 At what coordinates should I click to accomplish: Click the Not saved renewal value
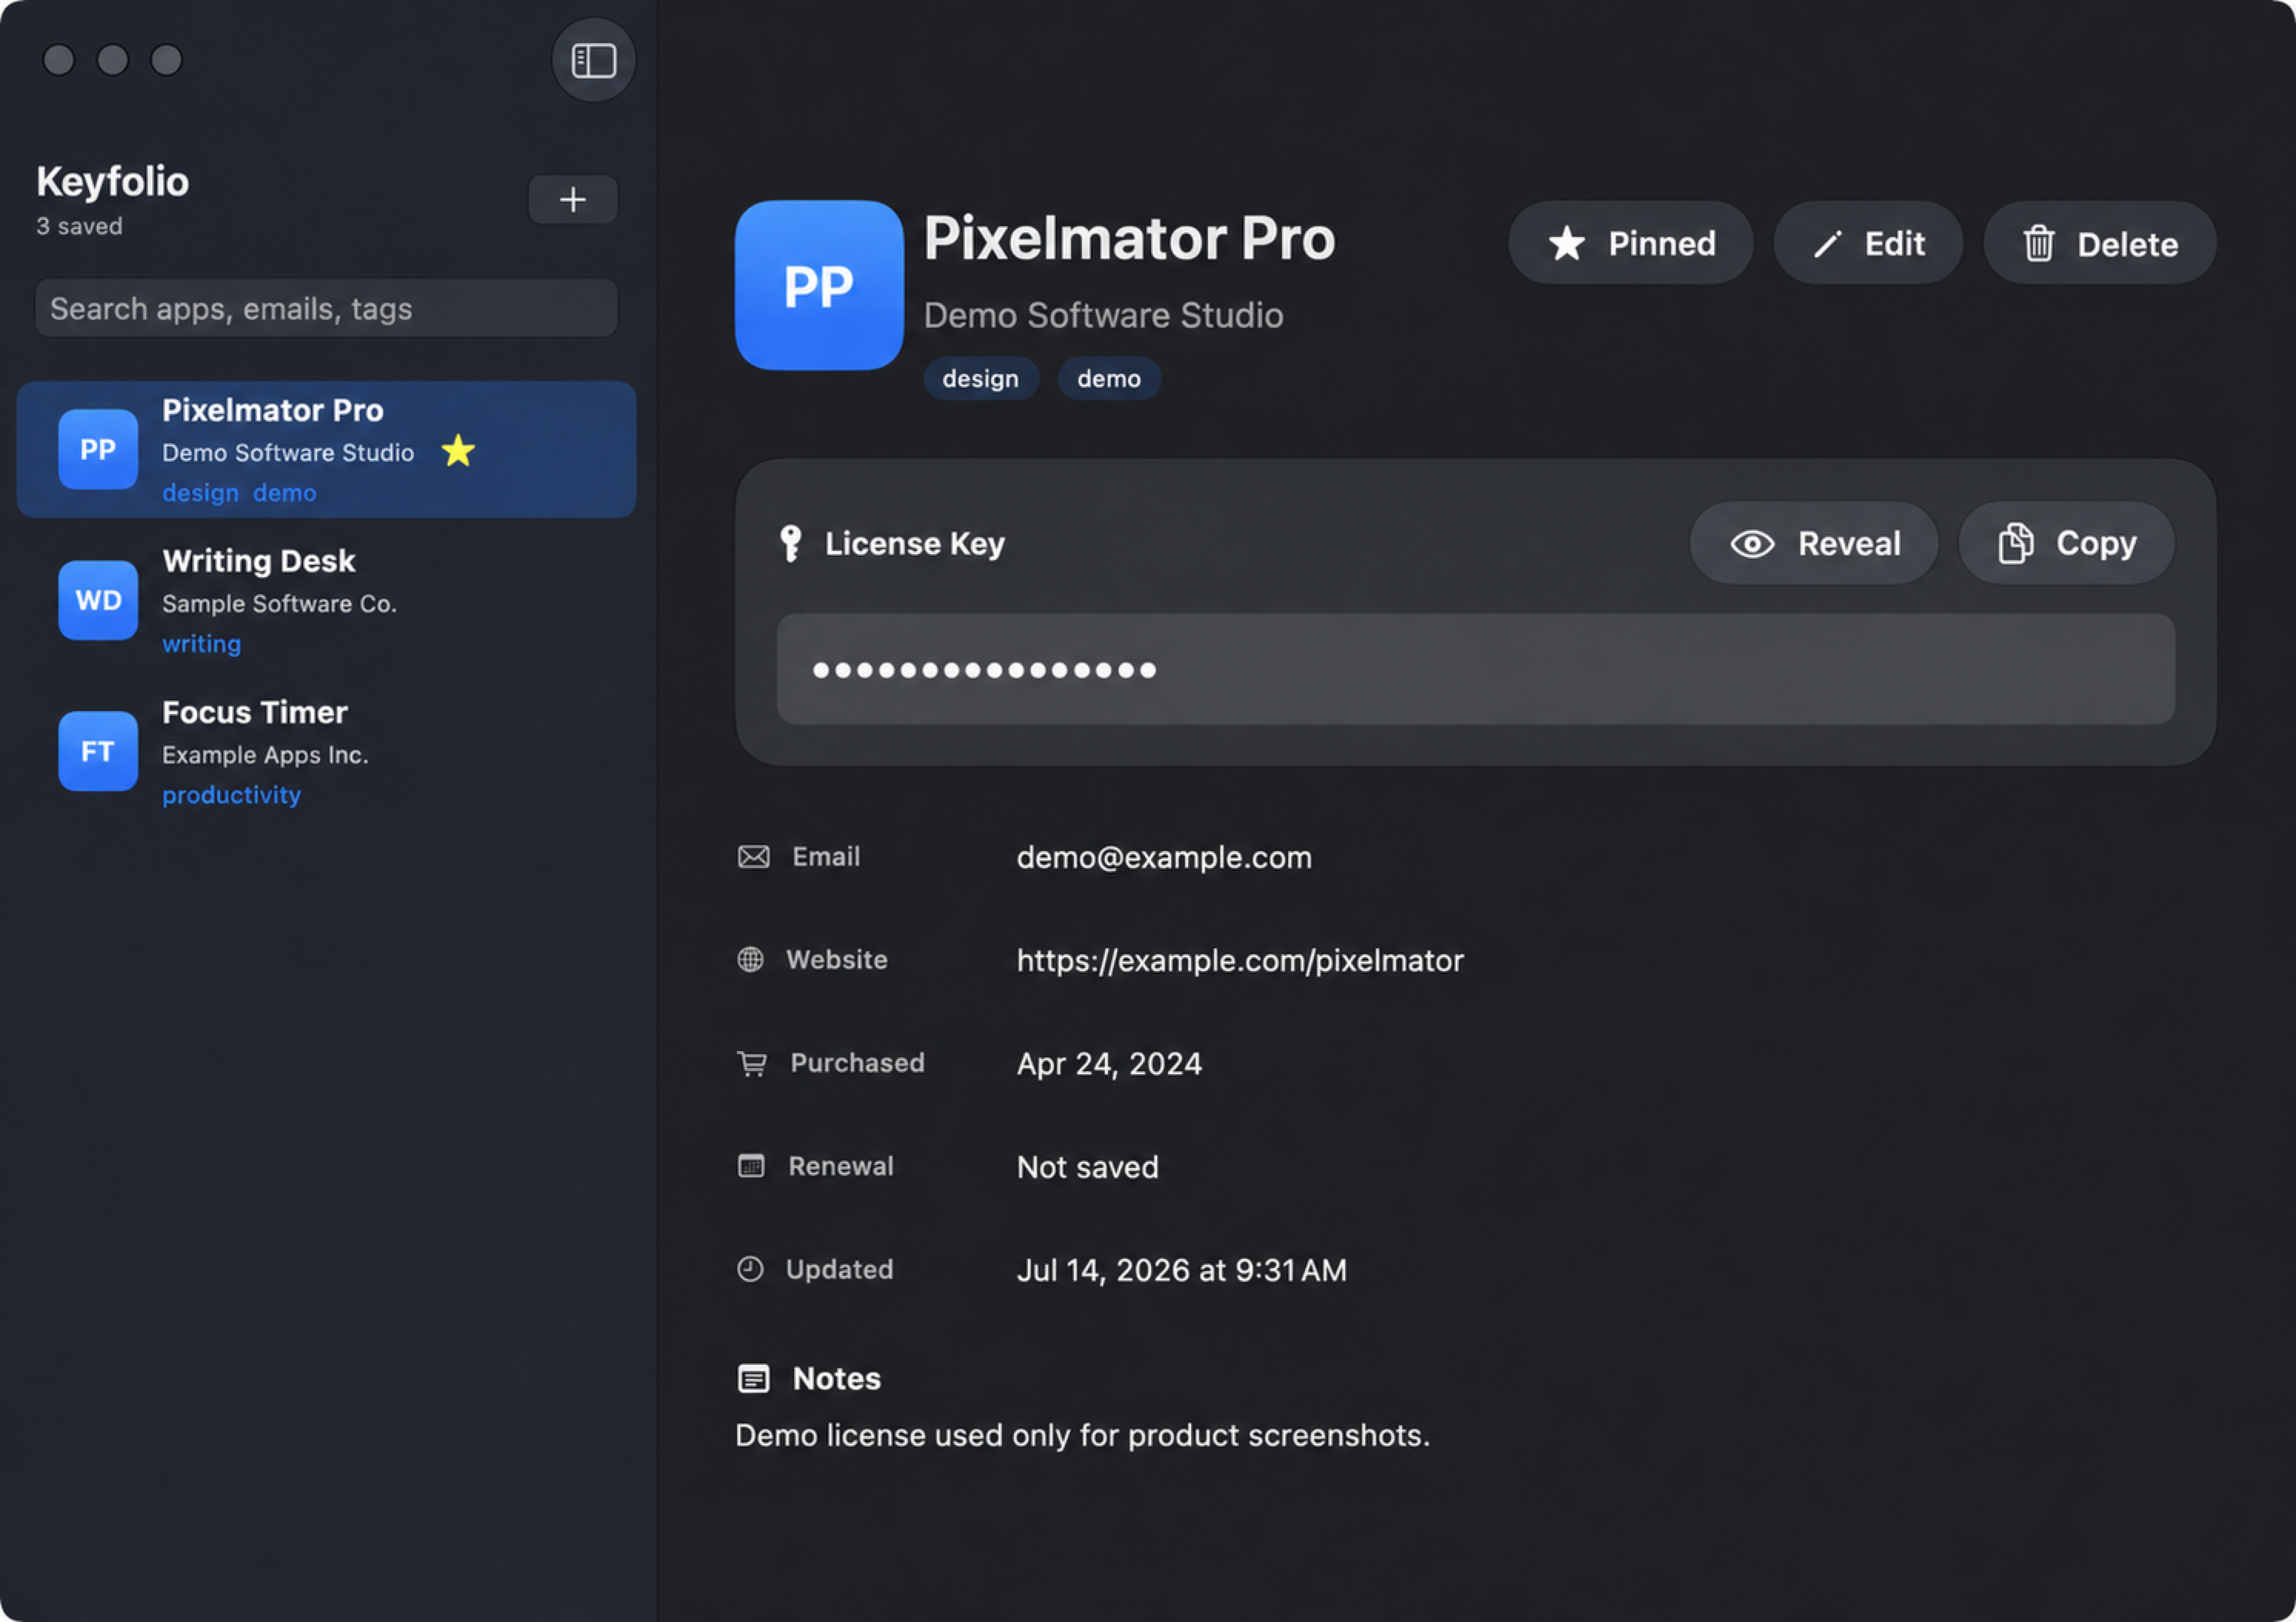coord(1087,1167)
